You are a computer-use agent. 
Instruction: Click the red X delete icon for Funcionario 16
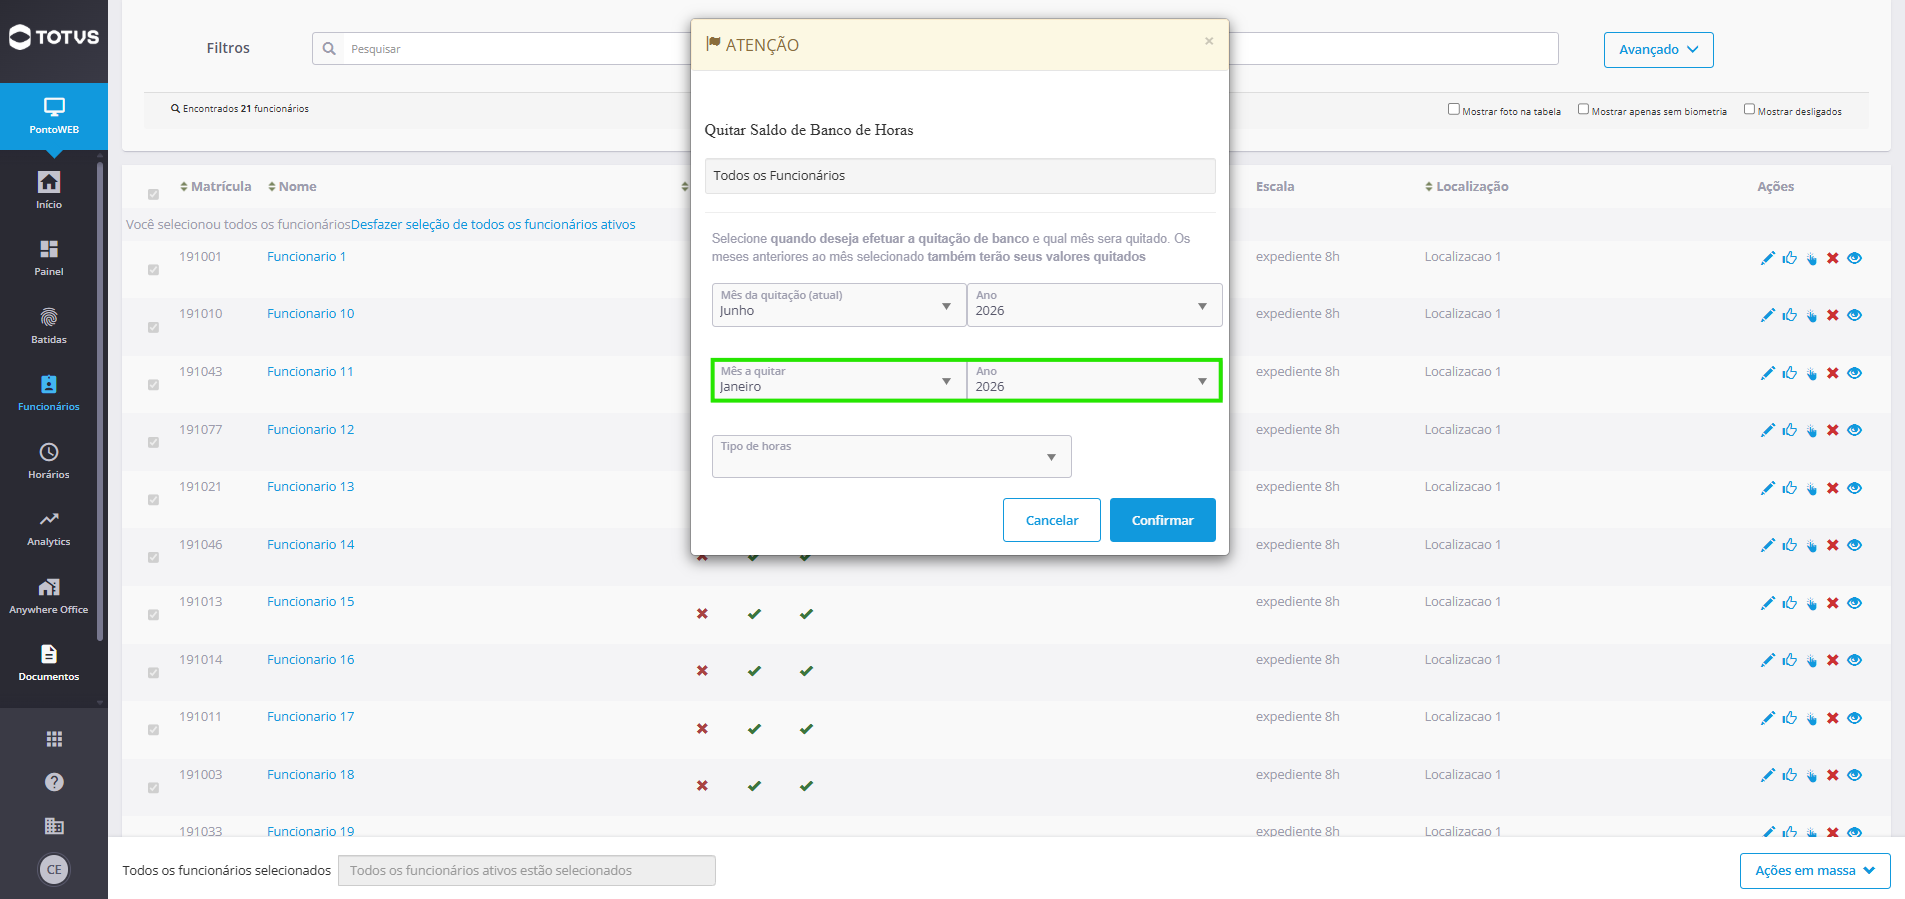coord(1832,660)
